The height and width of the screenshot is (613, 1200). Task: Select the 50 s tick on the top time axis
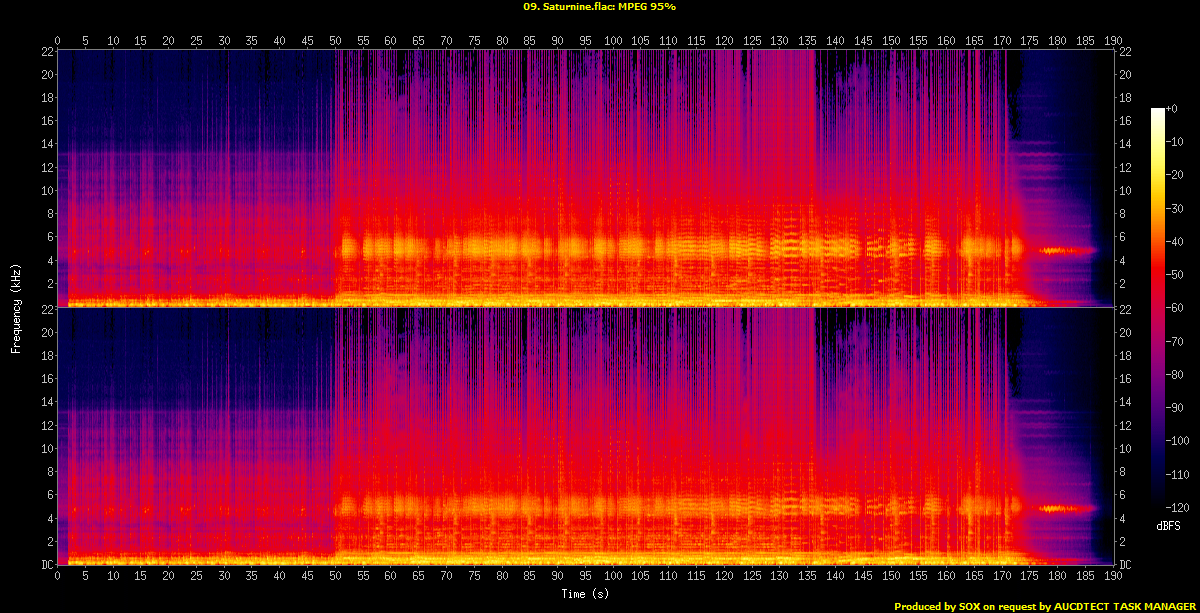pyautogui.click(x=335, y=41)
